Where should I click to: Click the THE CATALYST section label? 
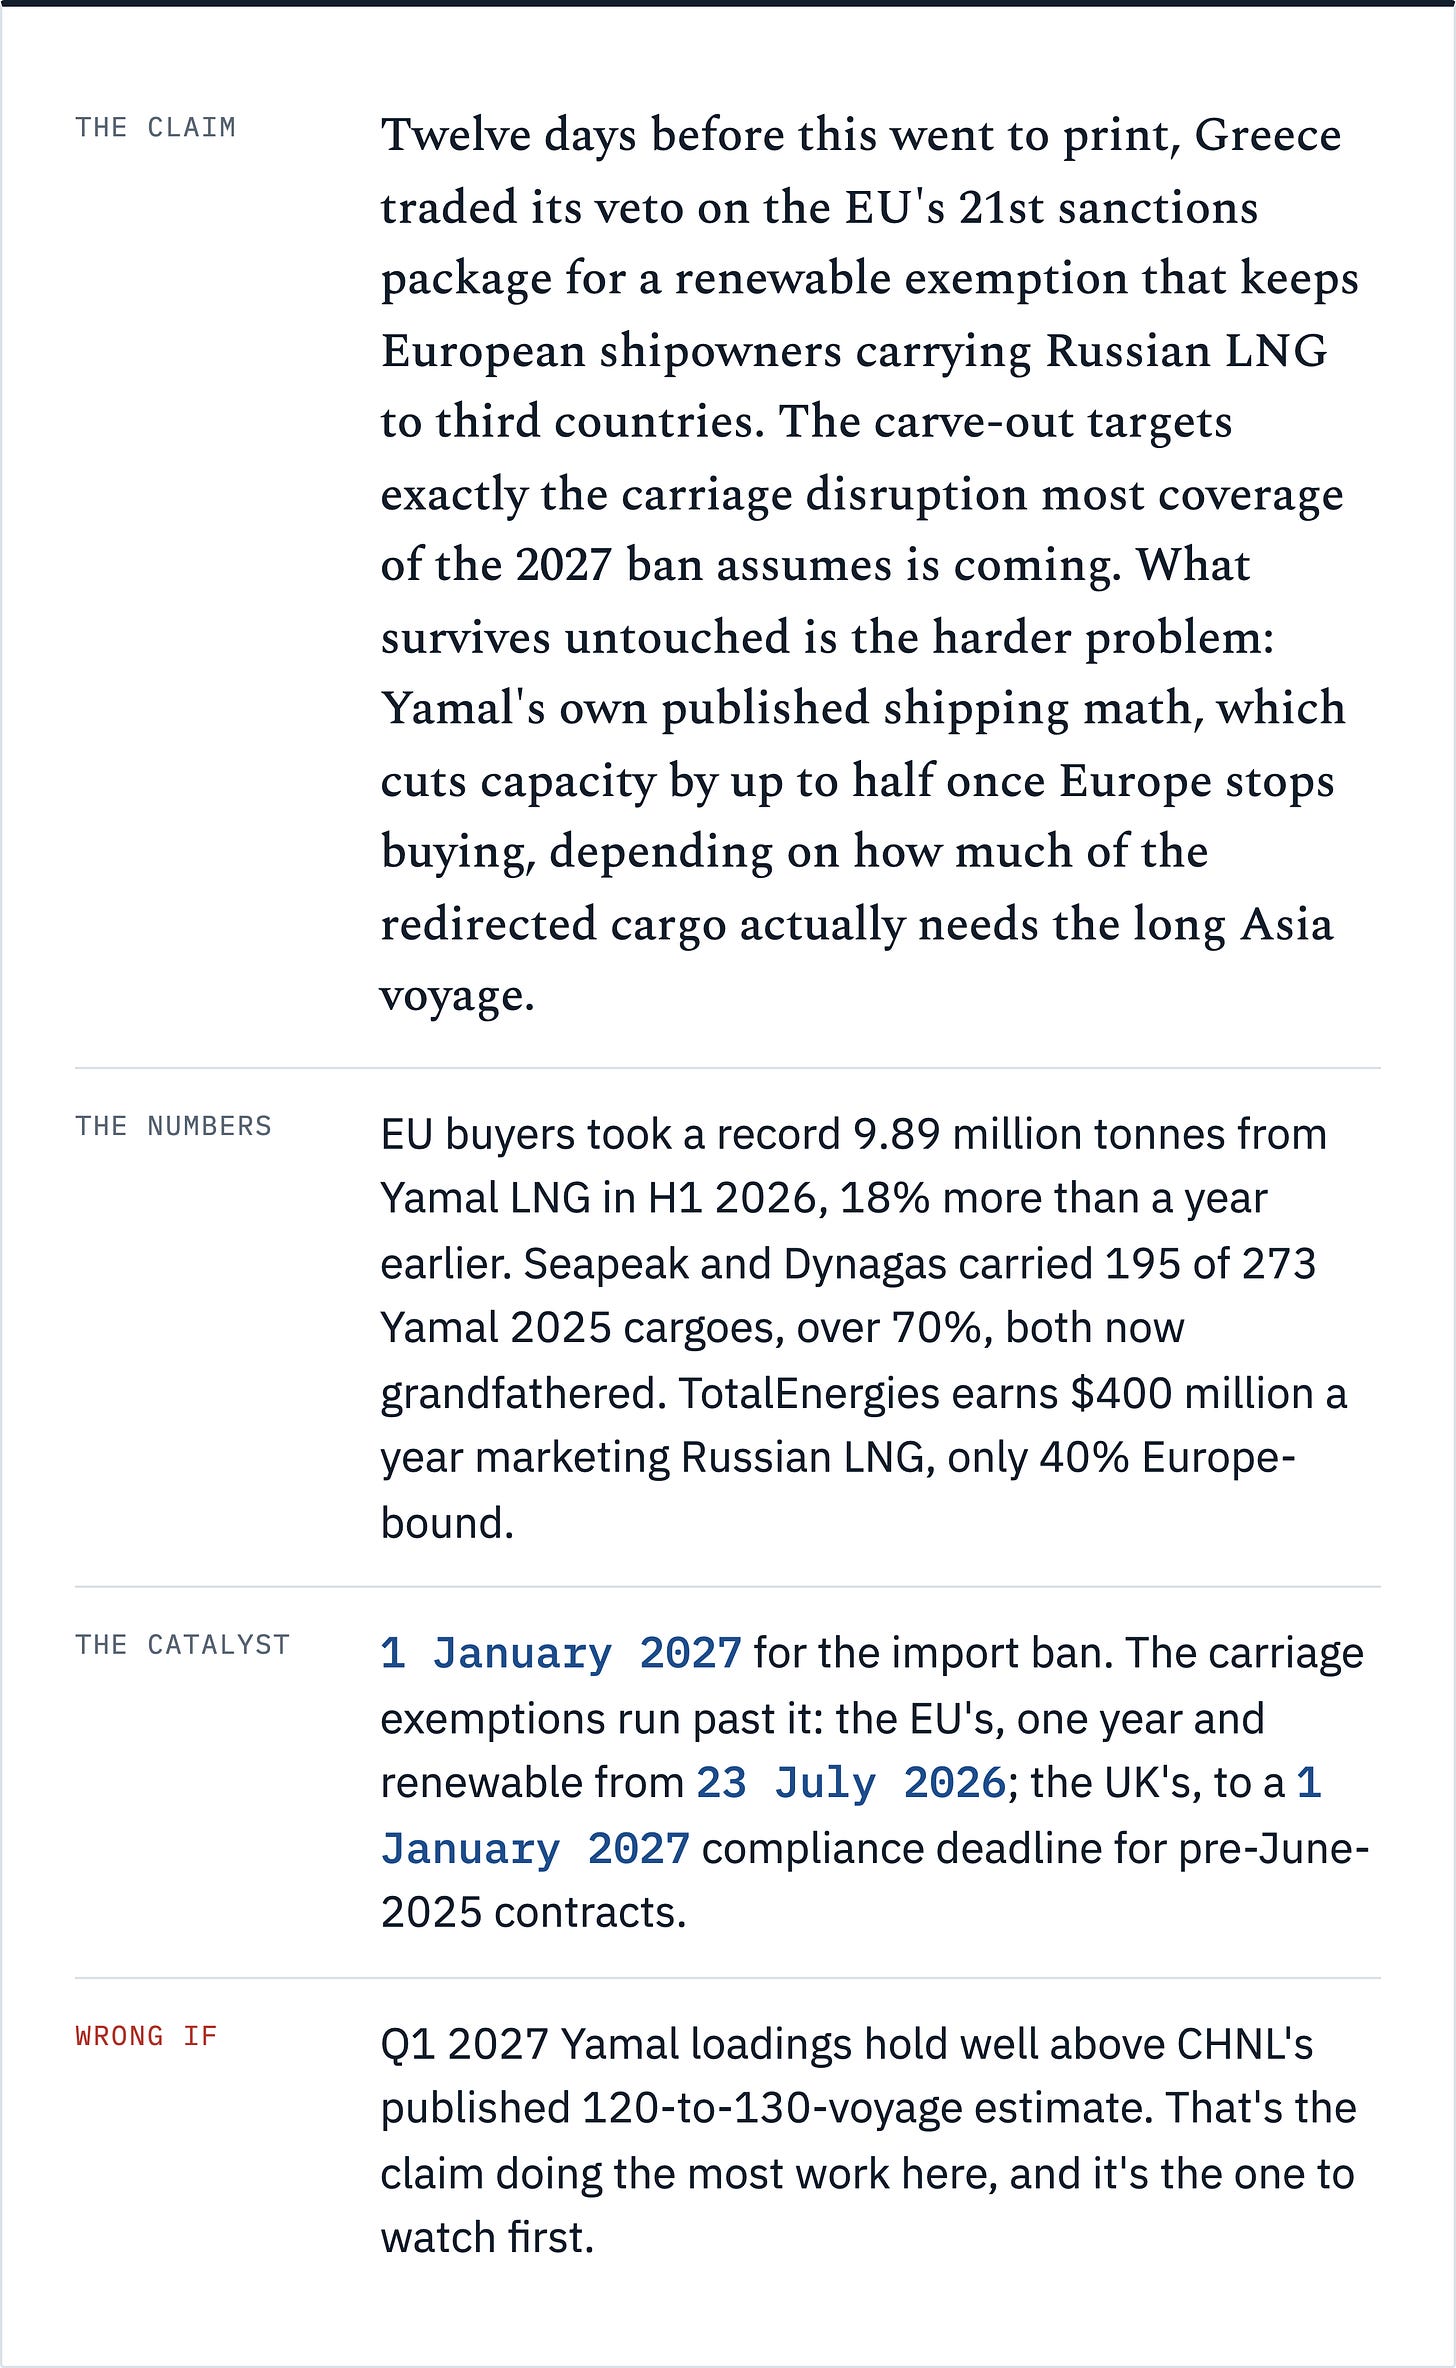coord(182,1645)
